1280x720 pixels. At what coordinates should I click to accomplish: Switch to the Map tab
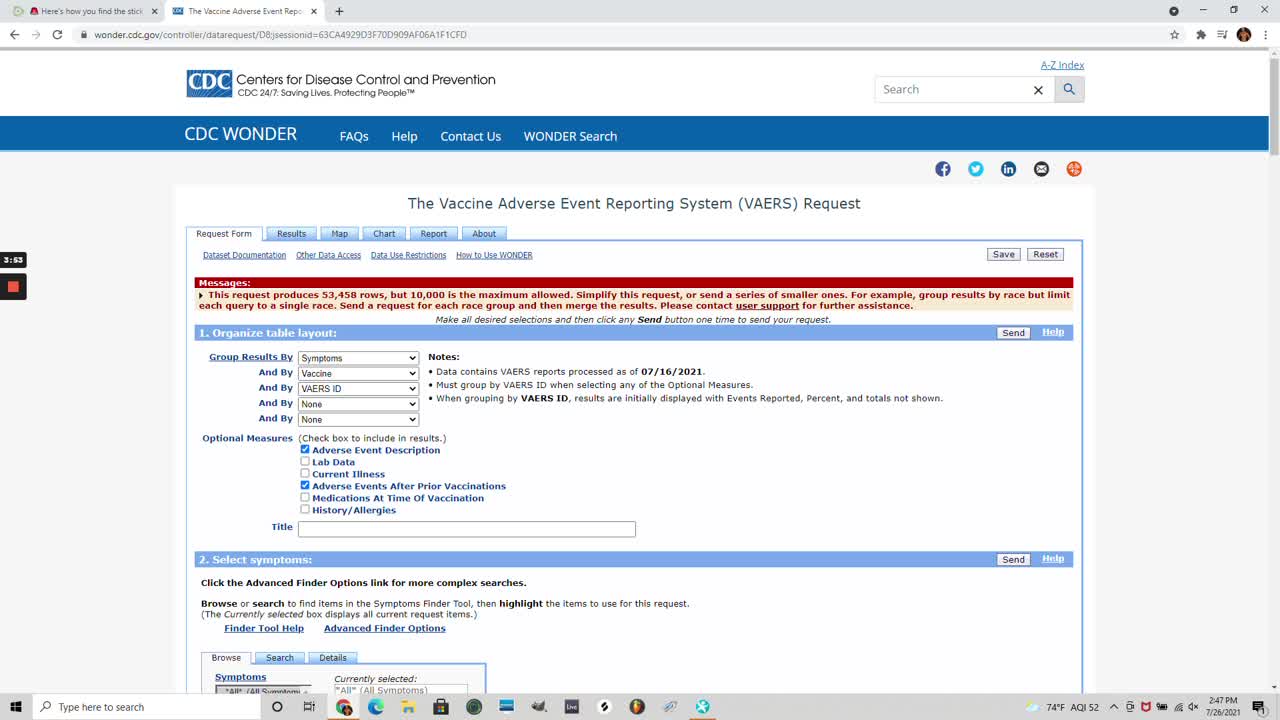tap(340, 234)
